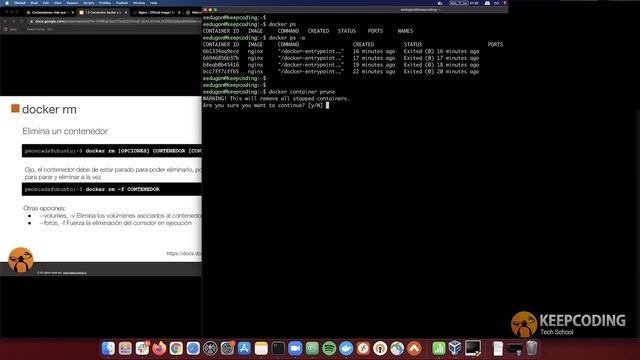Viewport: 640px width, 360px height.
Task: Click 'Elimina un contenedor' slide subtitle
Action: coord(65,131)
